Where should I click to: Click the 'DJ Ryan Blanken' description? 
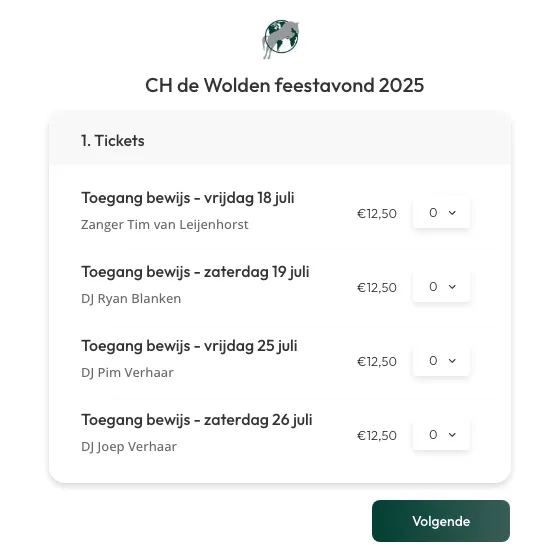131,299
